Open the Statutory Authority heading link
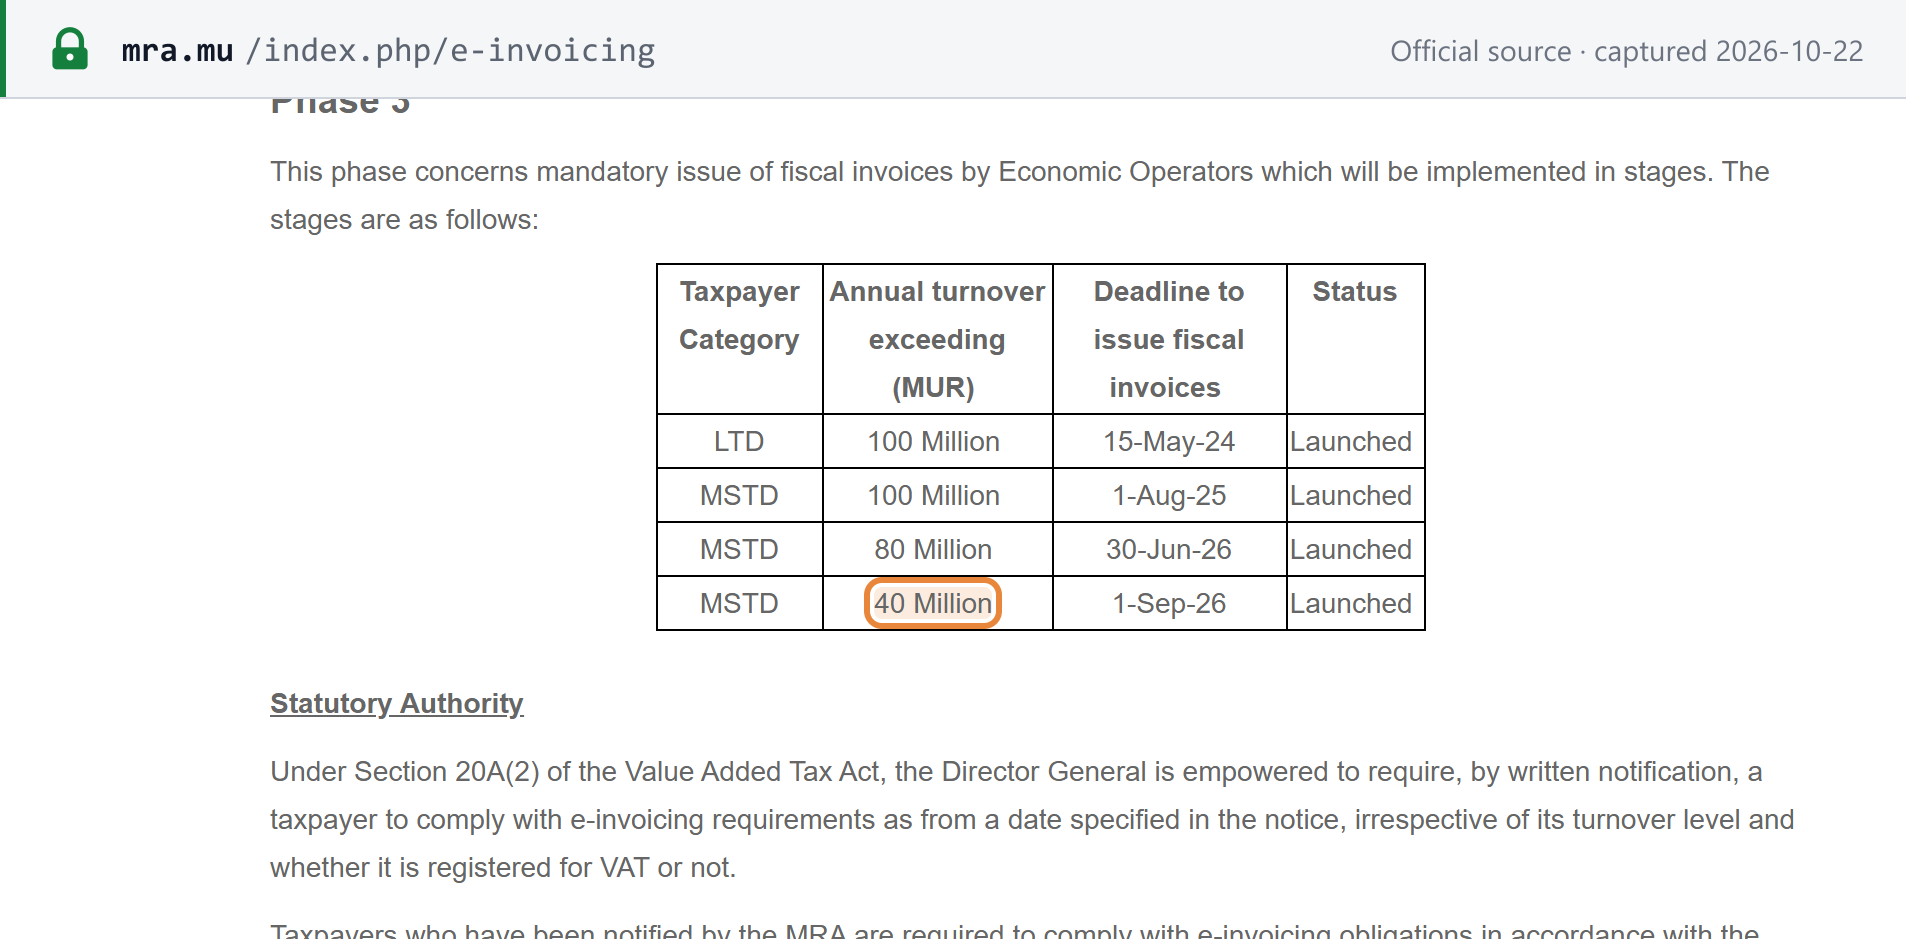Viewport: 1906px width, 939px height. pos(397,703)
